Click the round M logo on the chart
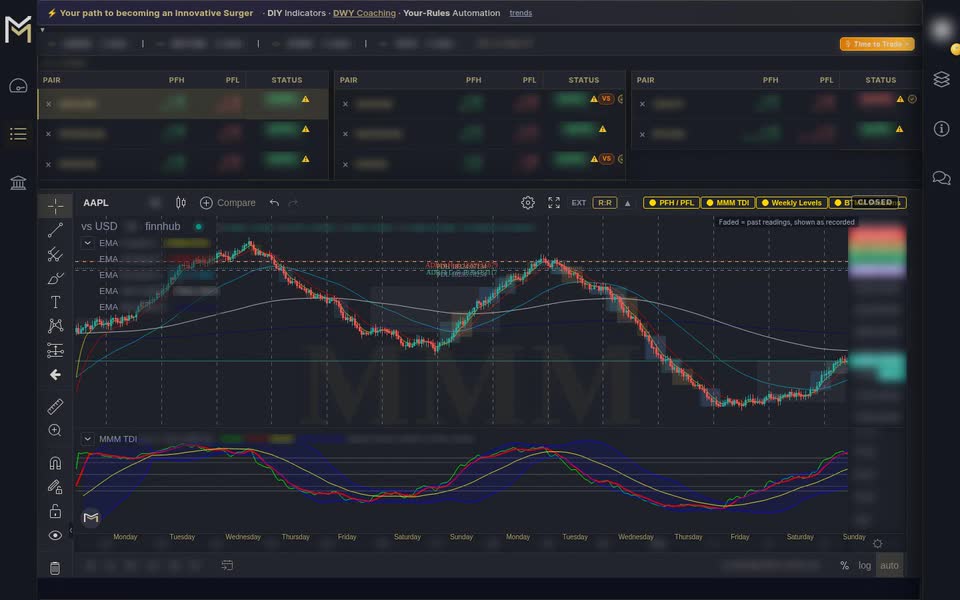This screenshot has width=960, height=600. (91, 518)
